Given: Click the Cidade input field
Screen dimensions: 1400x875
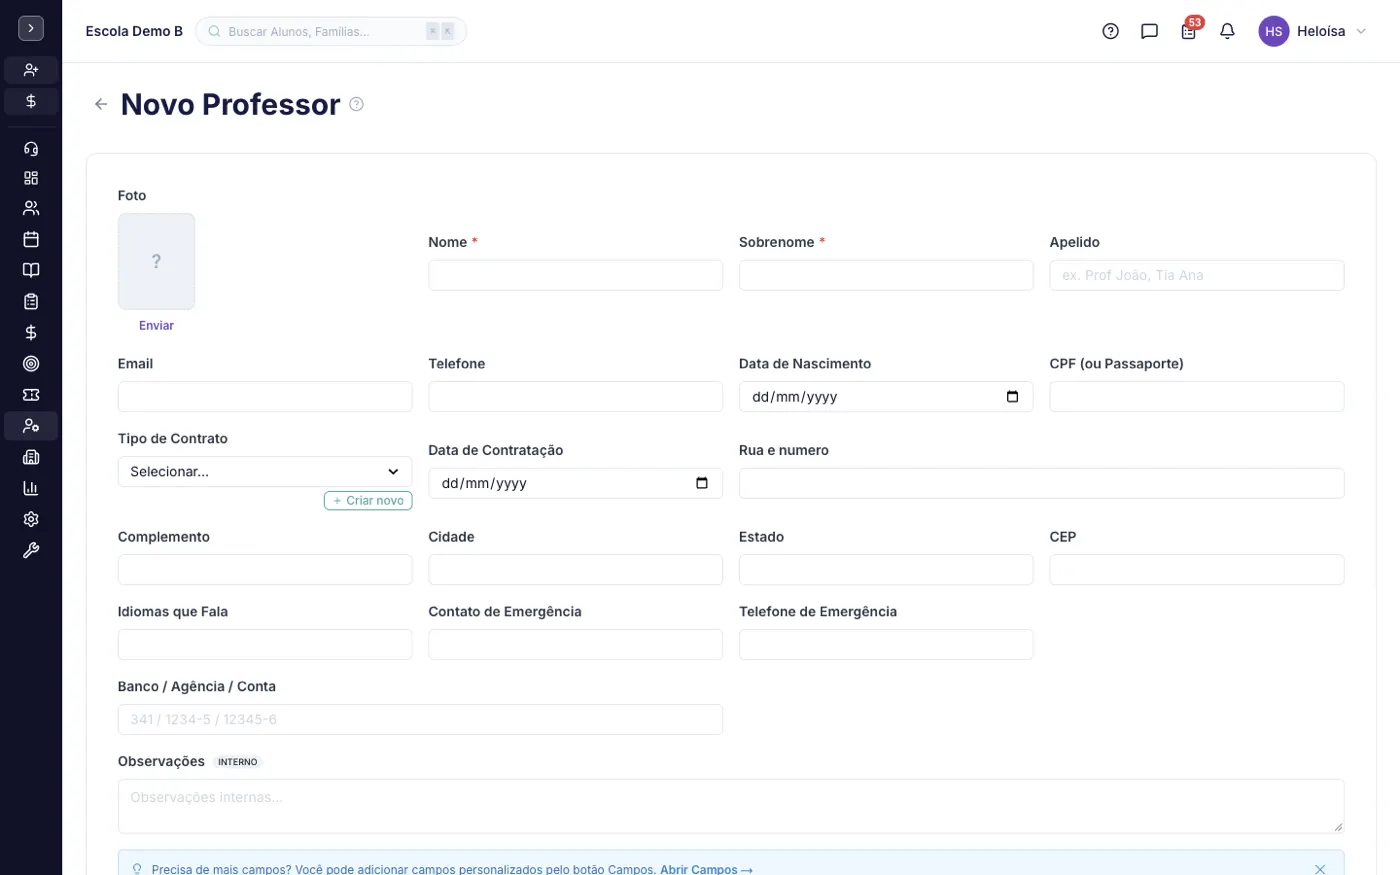Looking at the screenshot, I should pyautogui.click(x=575, y=569).
